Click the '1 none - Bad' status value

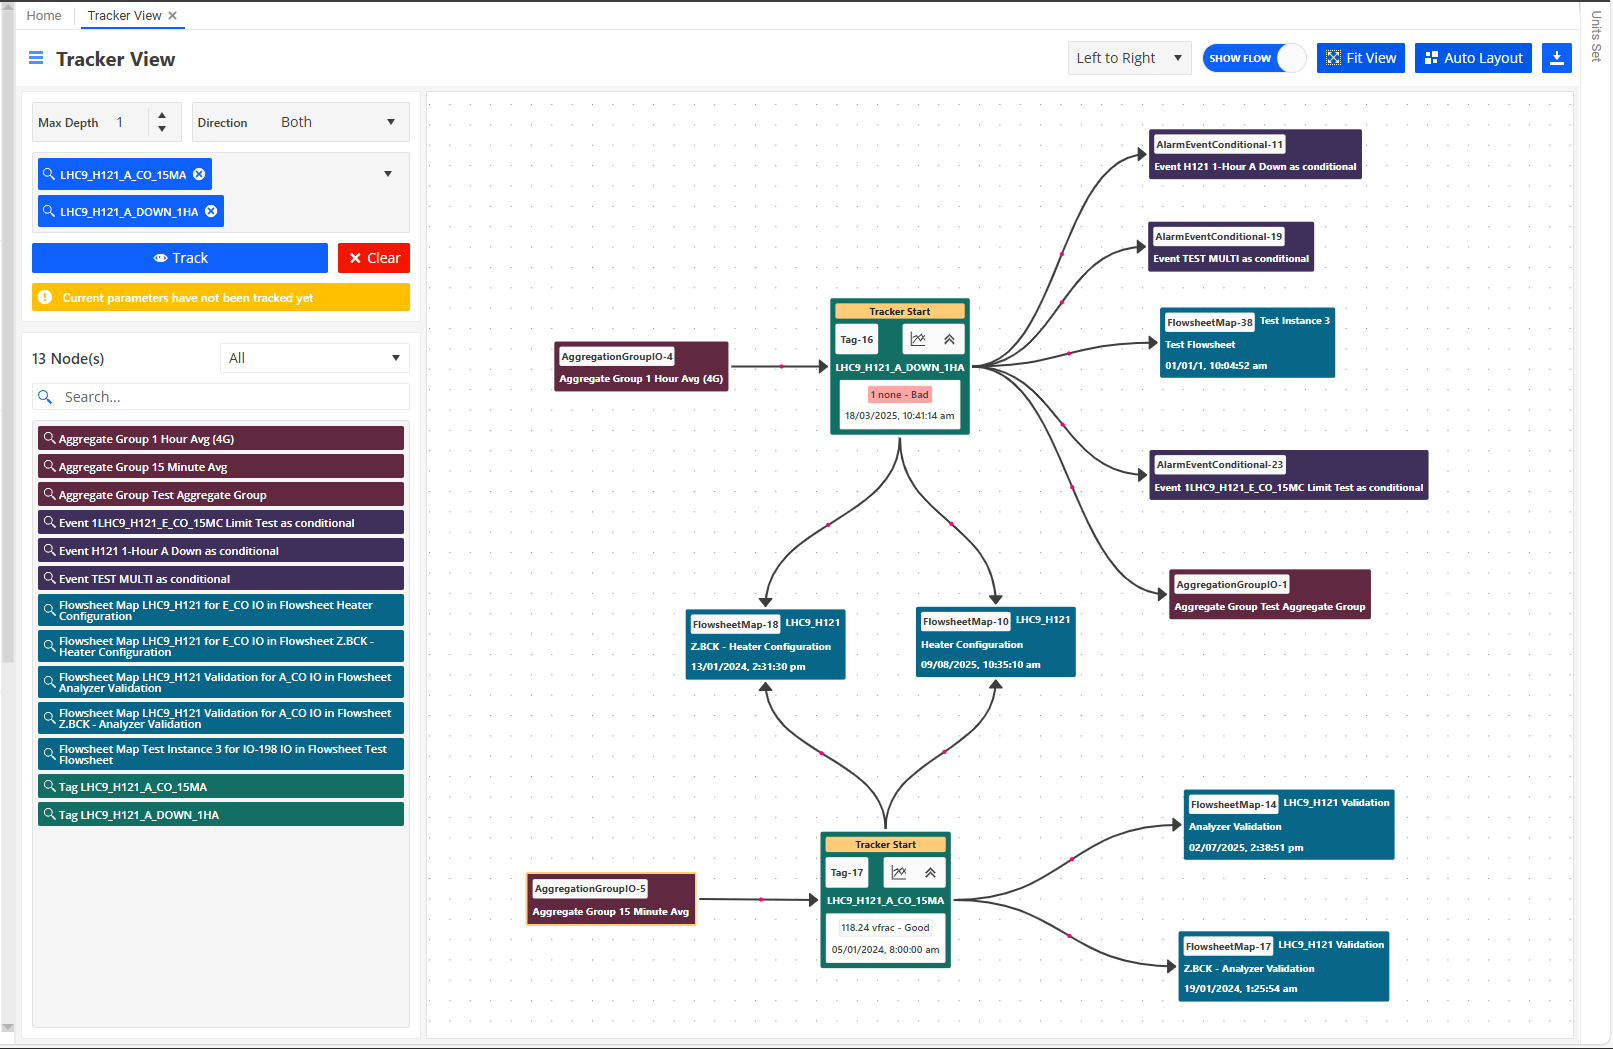pos(900,394)
